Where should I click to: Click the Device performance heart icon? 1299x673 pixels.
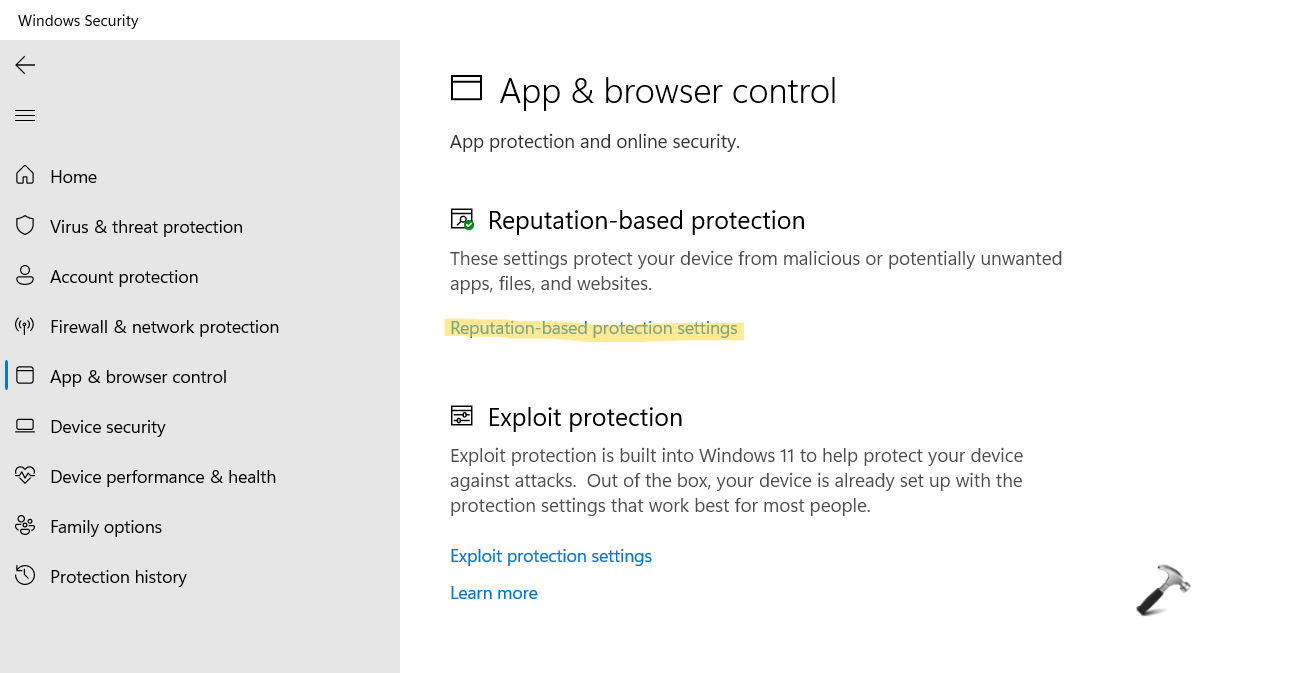pos(26,476)
